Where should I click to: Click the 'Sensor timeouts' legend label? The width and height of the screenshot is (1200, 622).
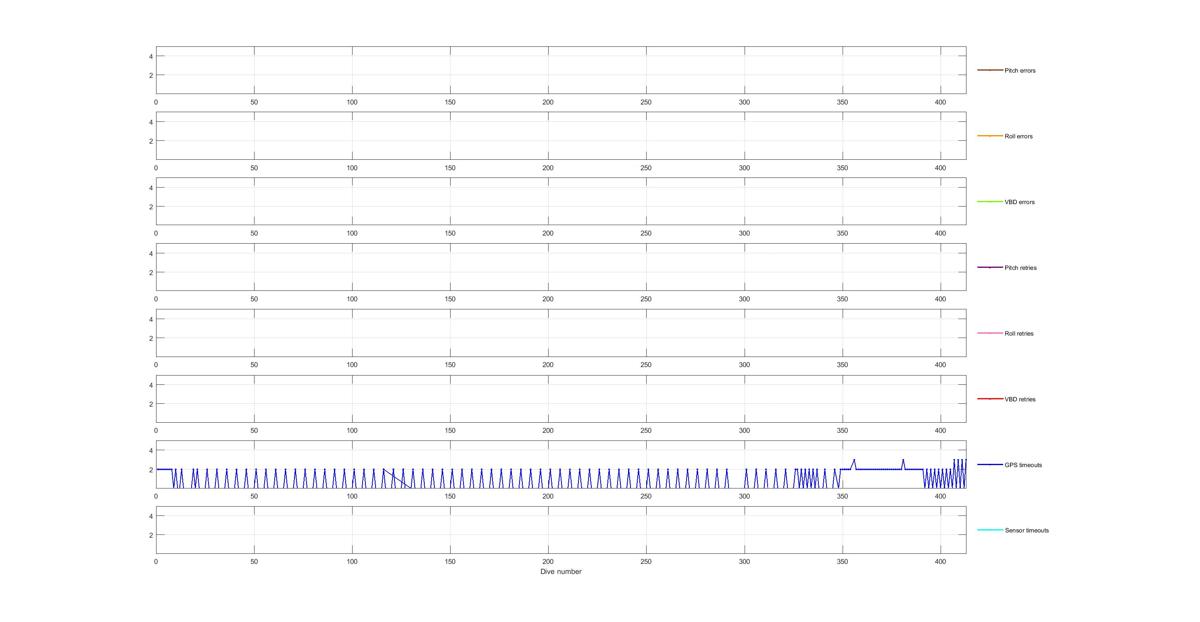[x=1027, y=531]
